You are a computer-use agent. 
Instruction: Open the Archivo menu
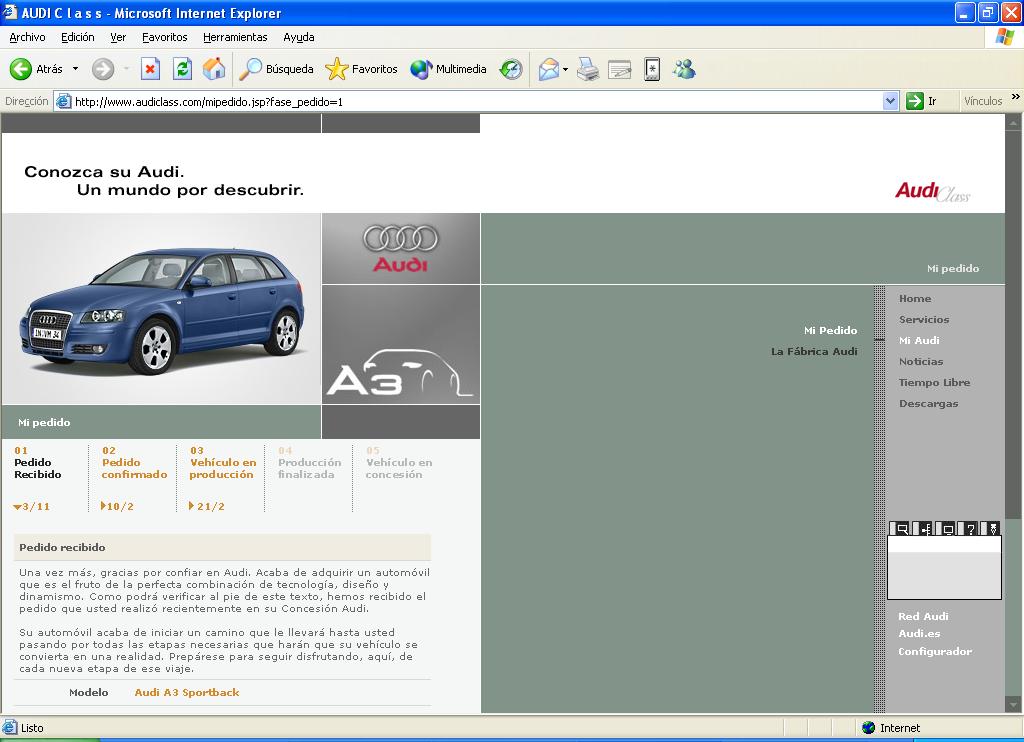click(x=27, y=37)
